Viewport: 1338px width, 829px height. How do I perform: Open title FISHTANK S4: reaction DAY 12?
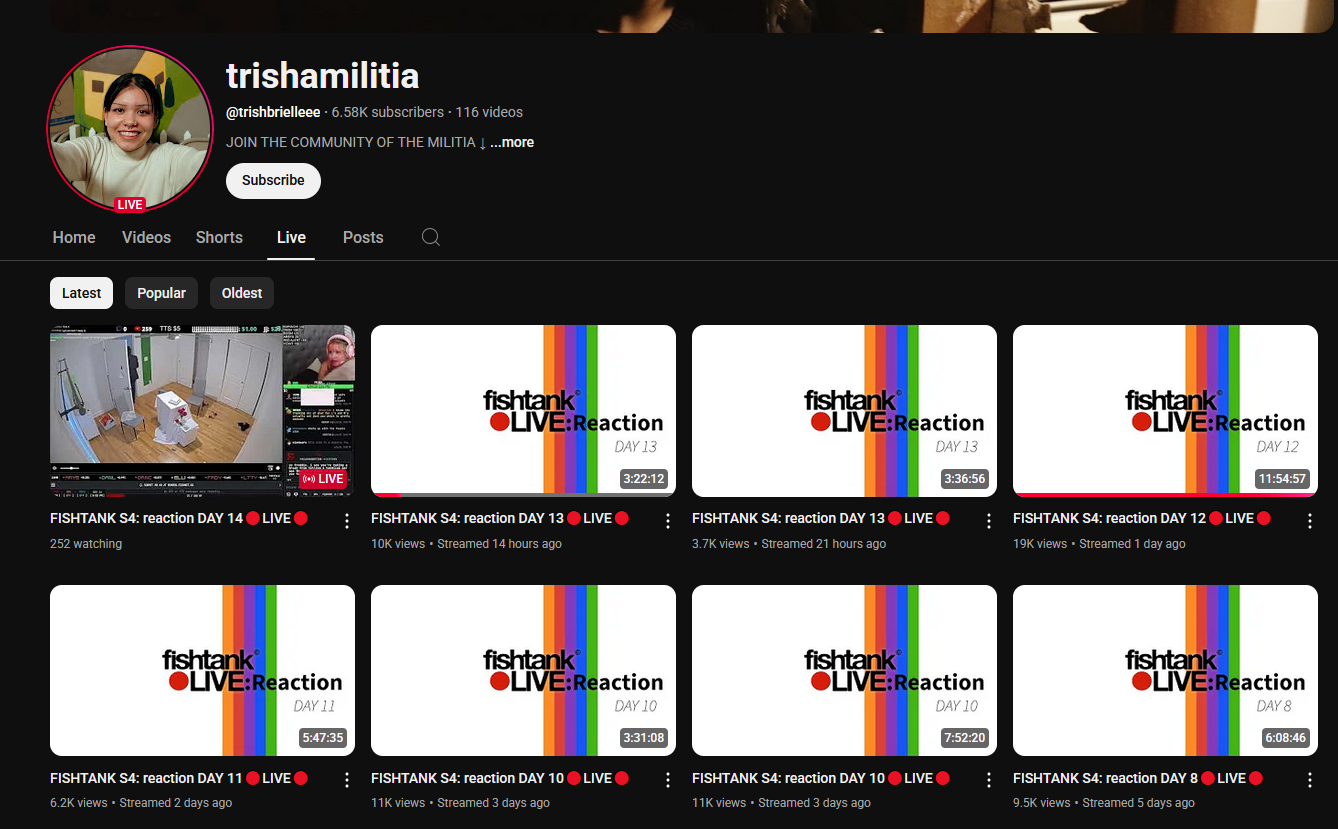pos(1142,518)
